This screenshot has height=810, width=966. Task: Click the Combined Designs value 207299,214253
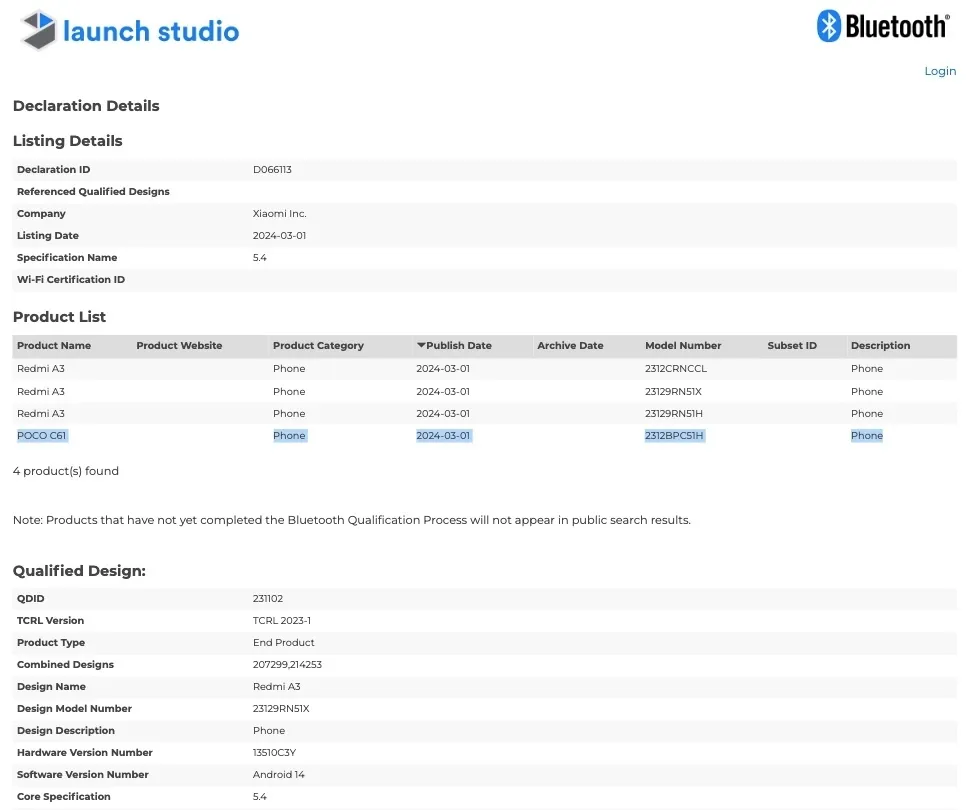click(287, 664)
